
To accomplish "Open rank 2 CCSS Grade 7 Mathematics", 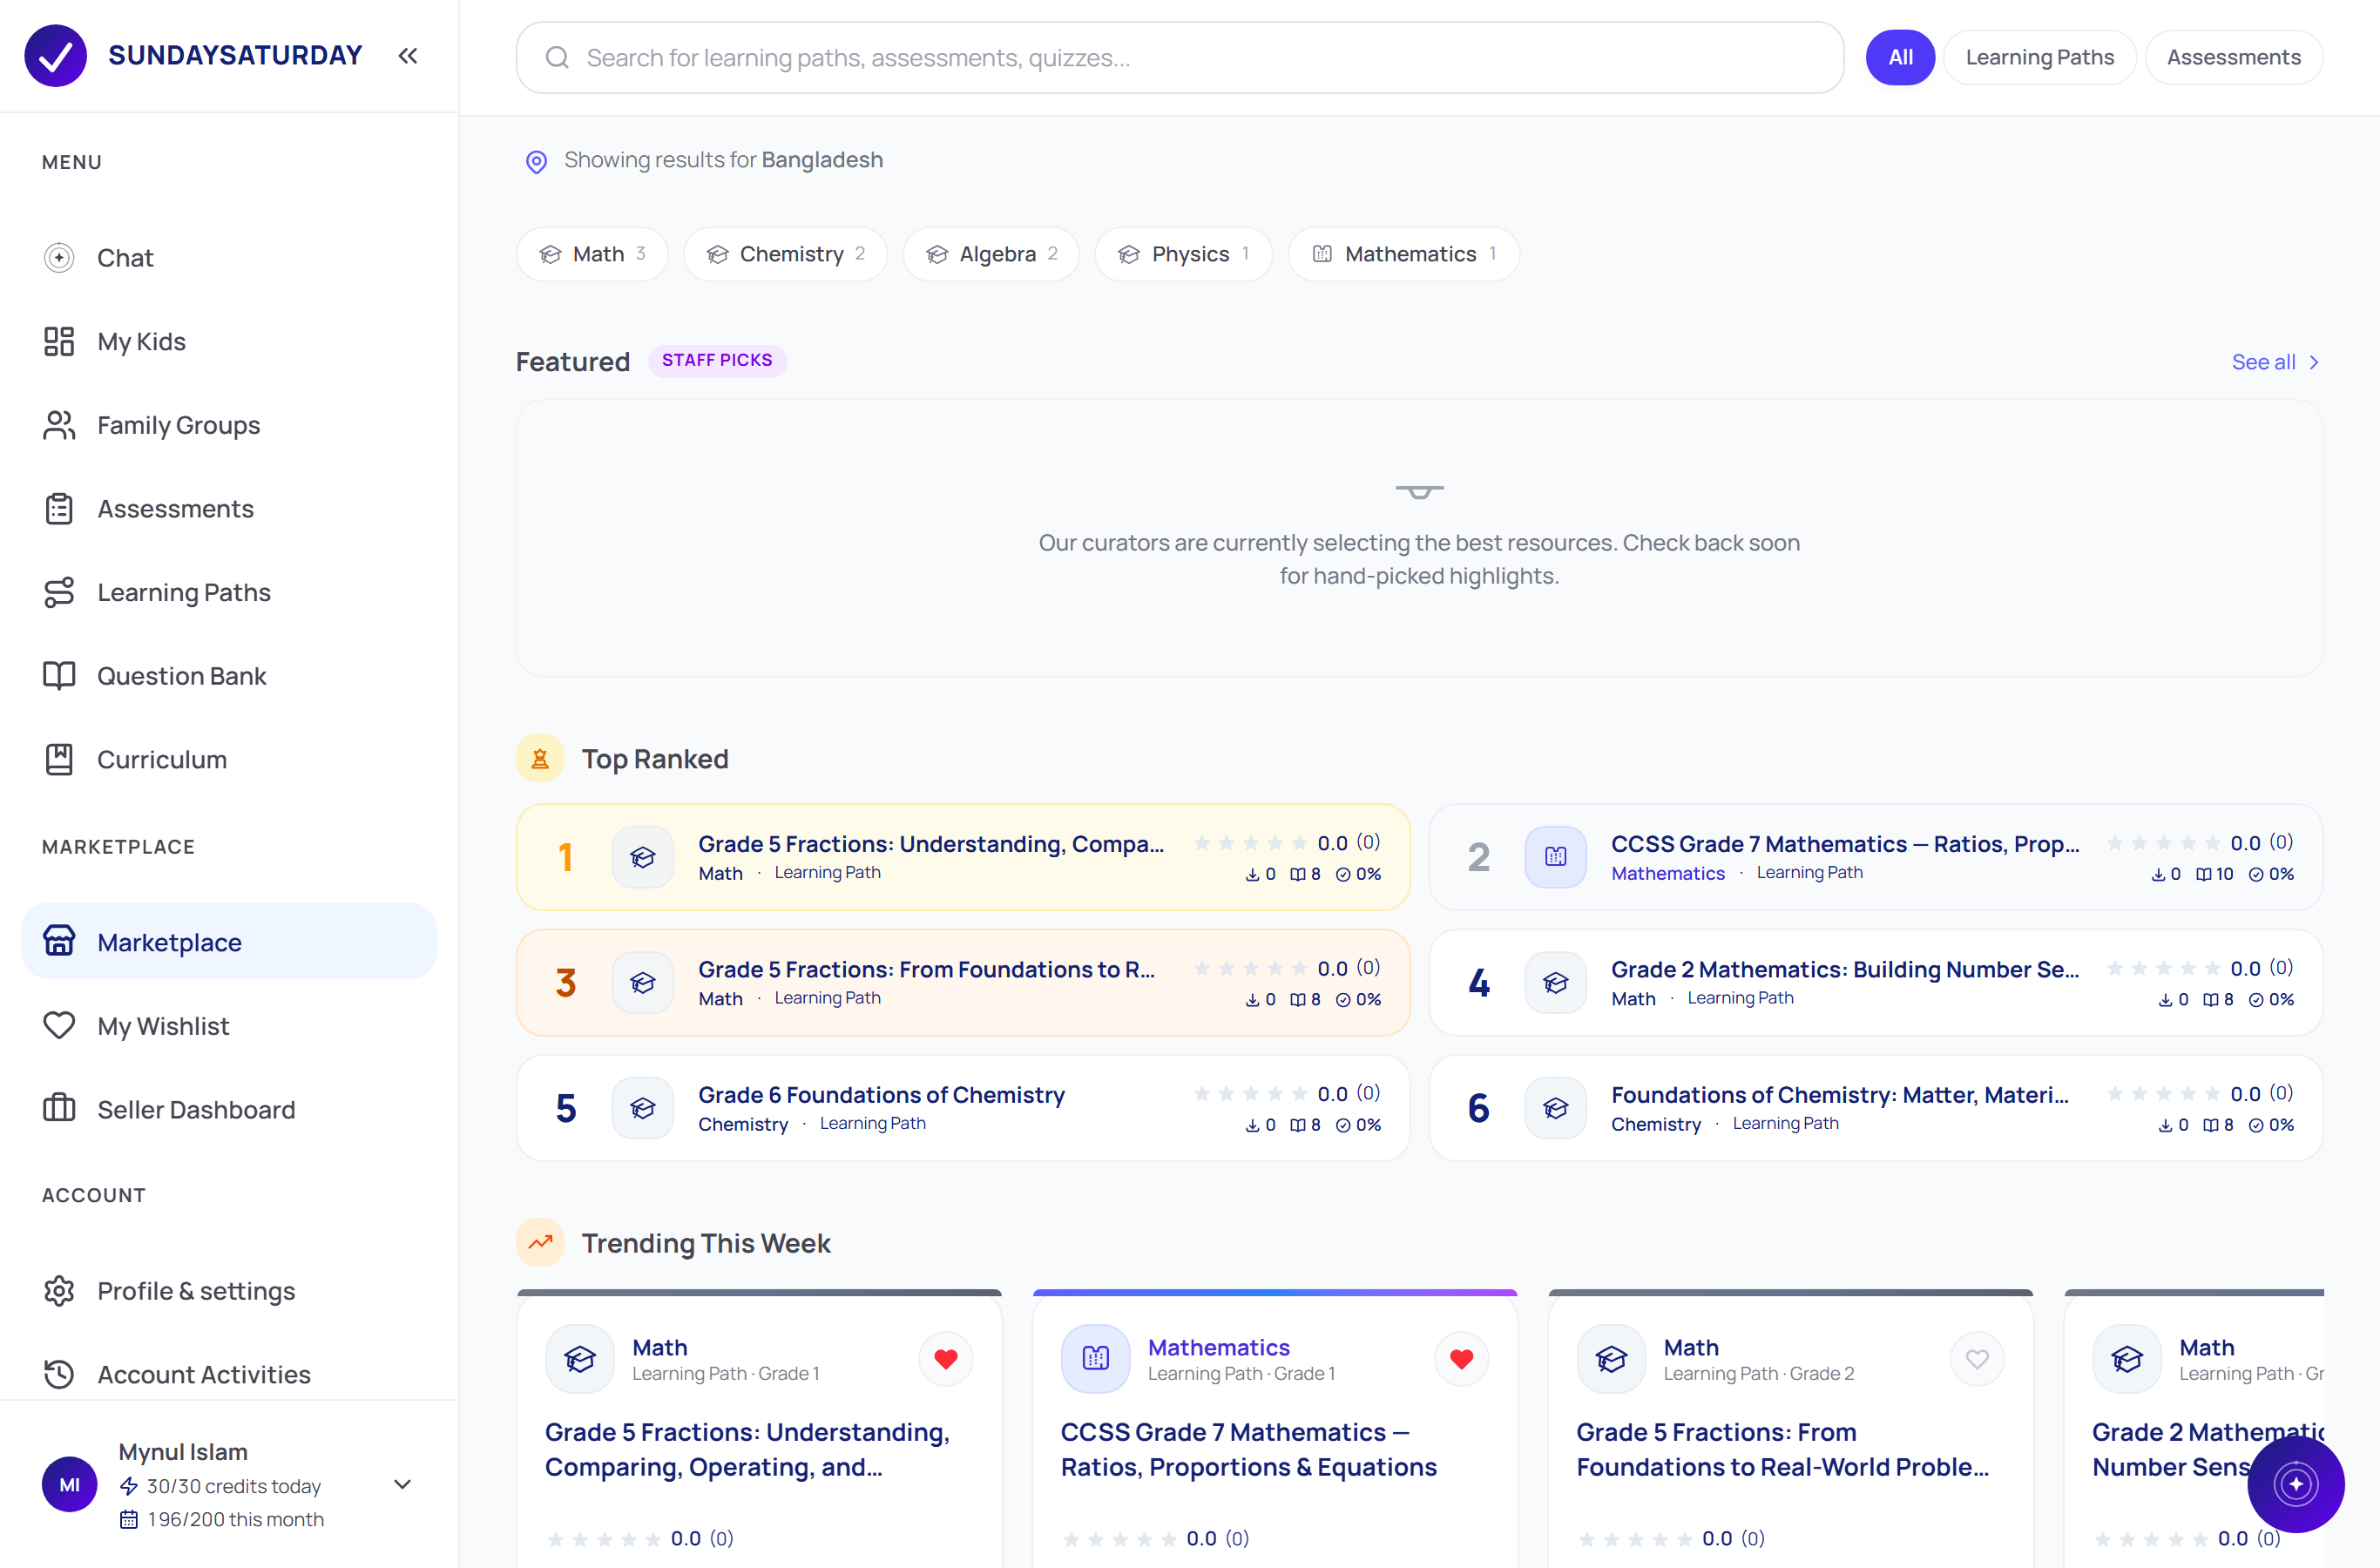I will point(1876,857).
